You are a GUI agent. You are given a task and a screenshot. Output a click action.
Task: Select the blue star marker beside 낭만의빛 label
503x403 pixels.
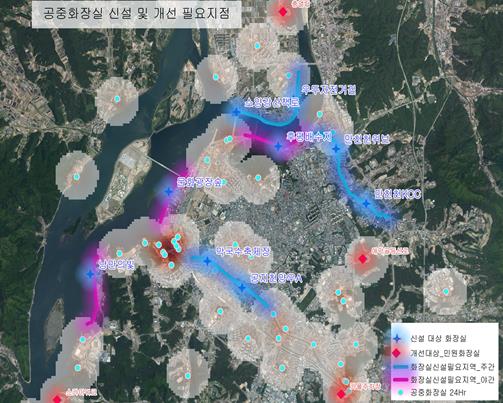point(90,274)
